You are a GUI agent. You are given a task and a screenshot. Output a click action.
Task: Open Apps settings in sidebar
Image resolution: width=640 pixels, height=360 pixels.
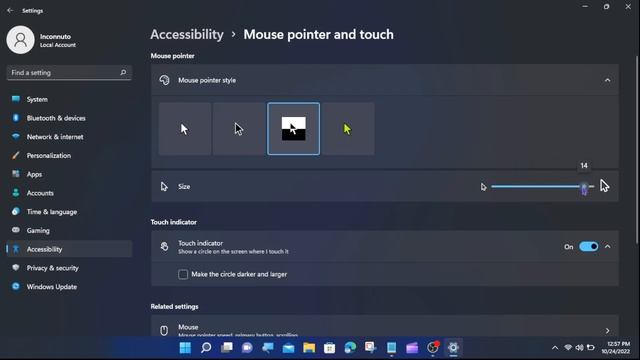point(69,174)
